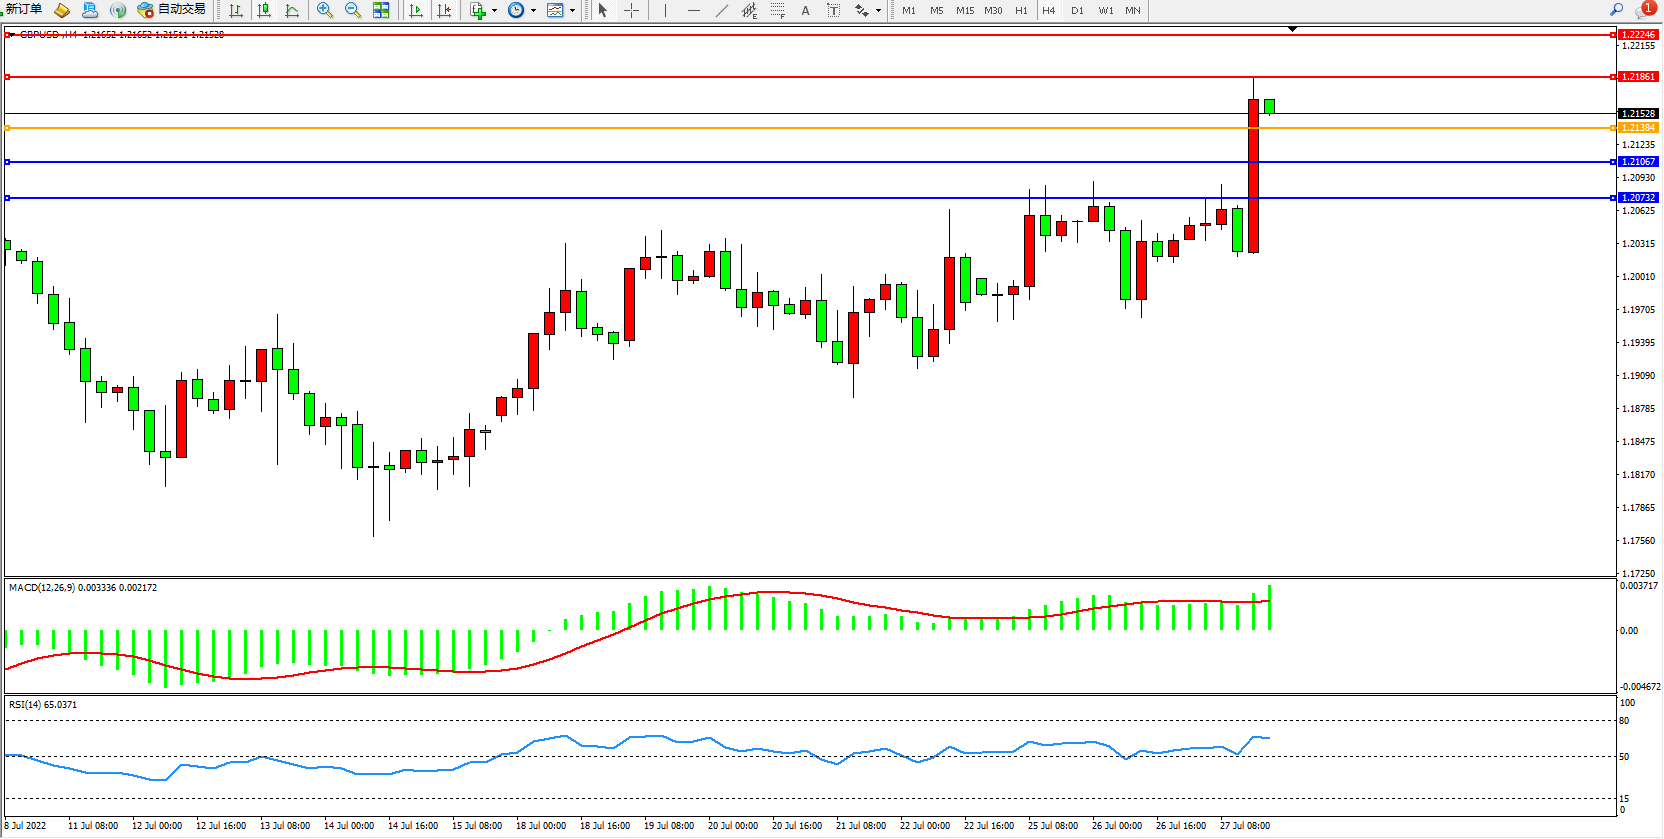Click the 自动交易 auto trading button

(x=172, y=9)
